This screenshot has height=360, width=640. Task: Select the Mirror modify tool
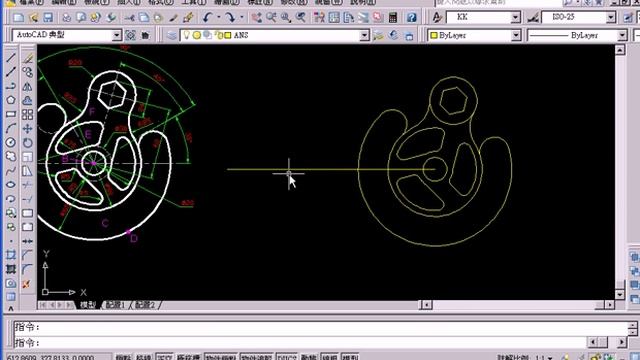27,87
